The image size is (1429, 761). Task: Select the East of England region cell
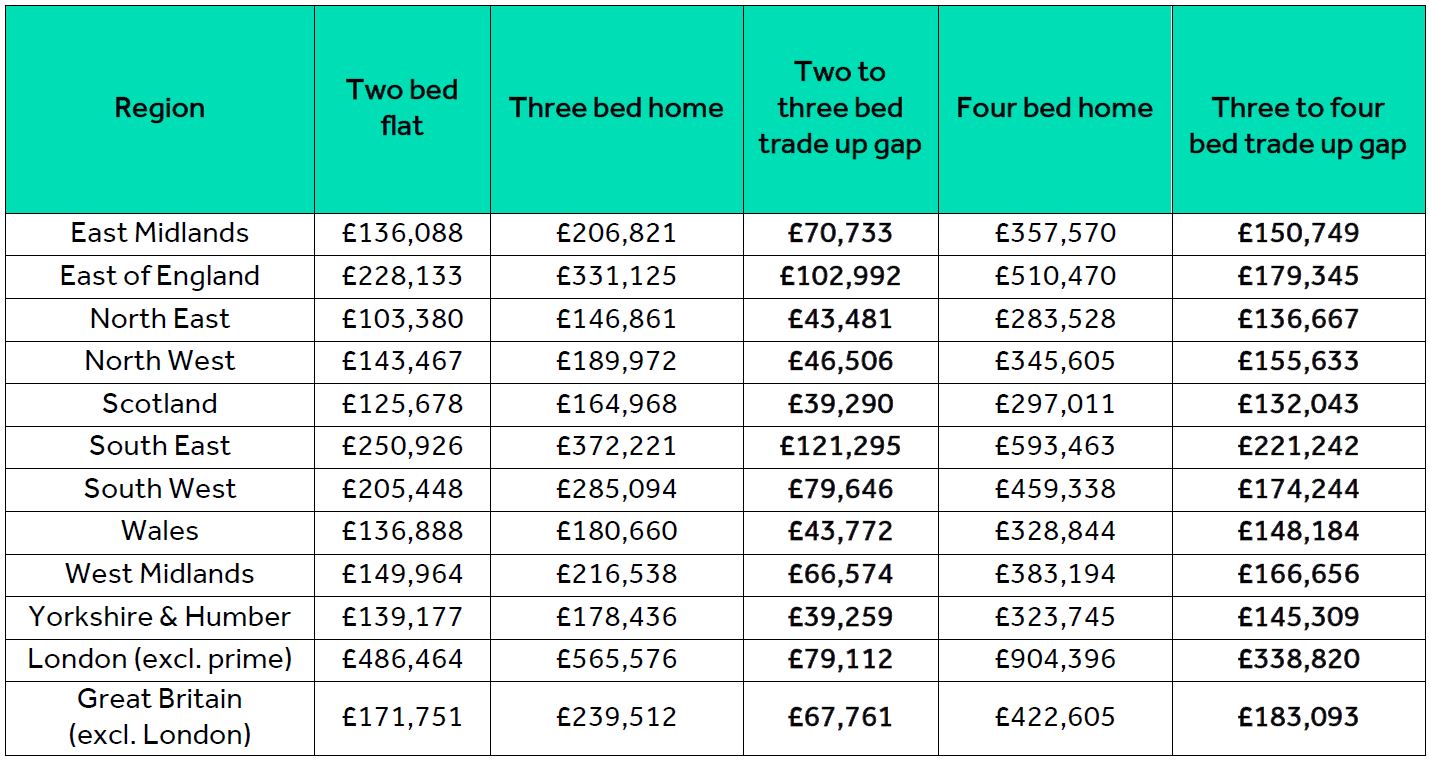pyautogui.click(x=160, y=277)
